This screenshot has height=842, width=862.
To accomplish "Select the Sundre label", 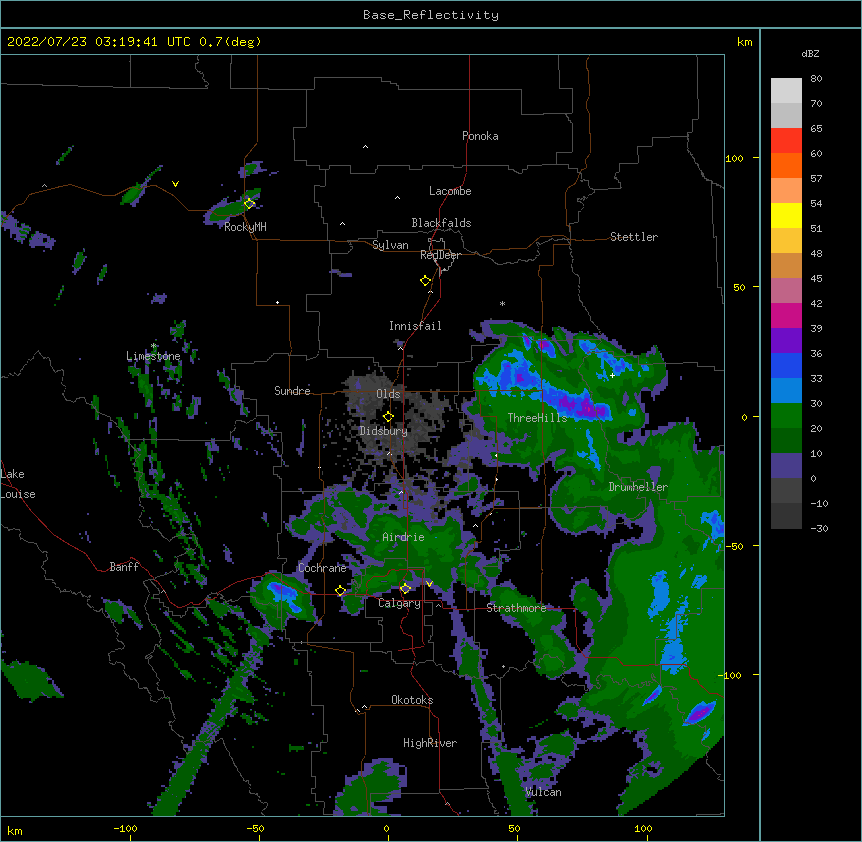I will (x=292, y=391).
